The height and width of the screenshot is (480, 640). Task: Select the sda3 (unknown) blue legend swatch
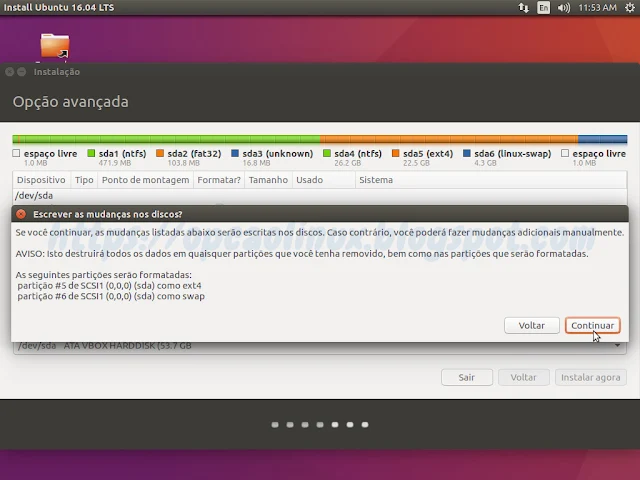click(x=235, y=153)
